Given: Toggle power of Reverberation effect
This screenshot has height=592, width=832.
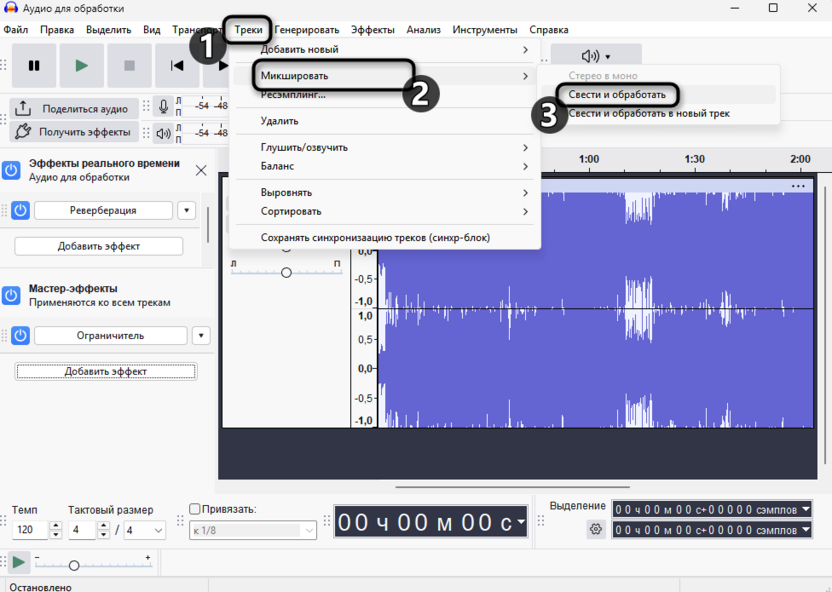Looking at the screenshot, I should (20, 211).
